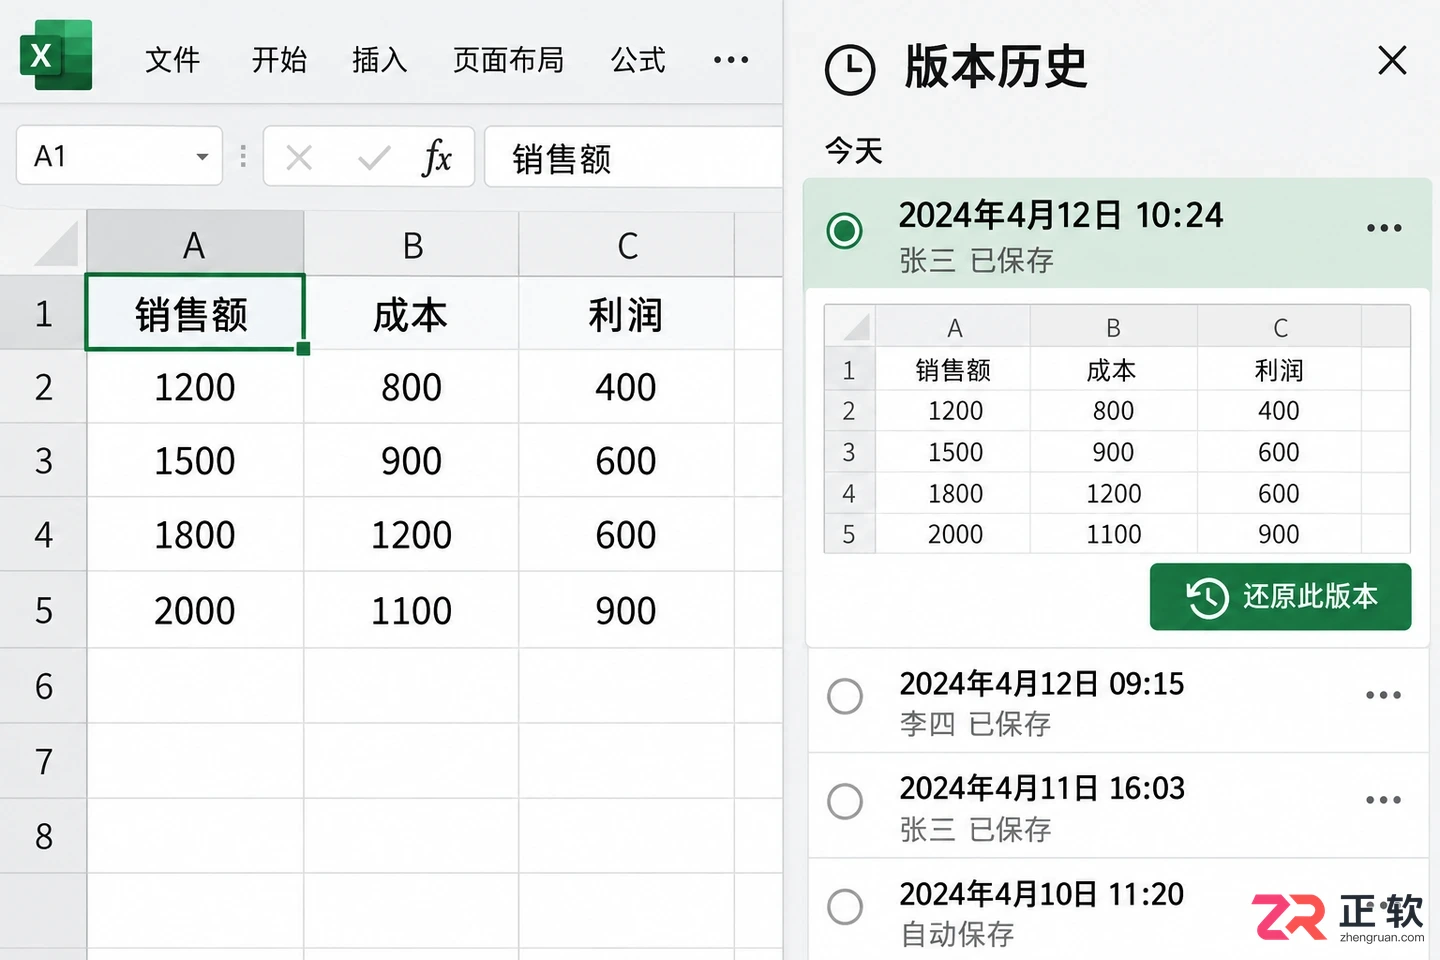Switch to the 开始 tab

279,60
